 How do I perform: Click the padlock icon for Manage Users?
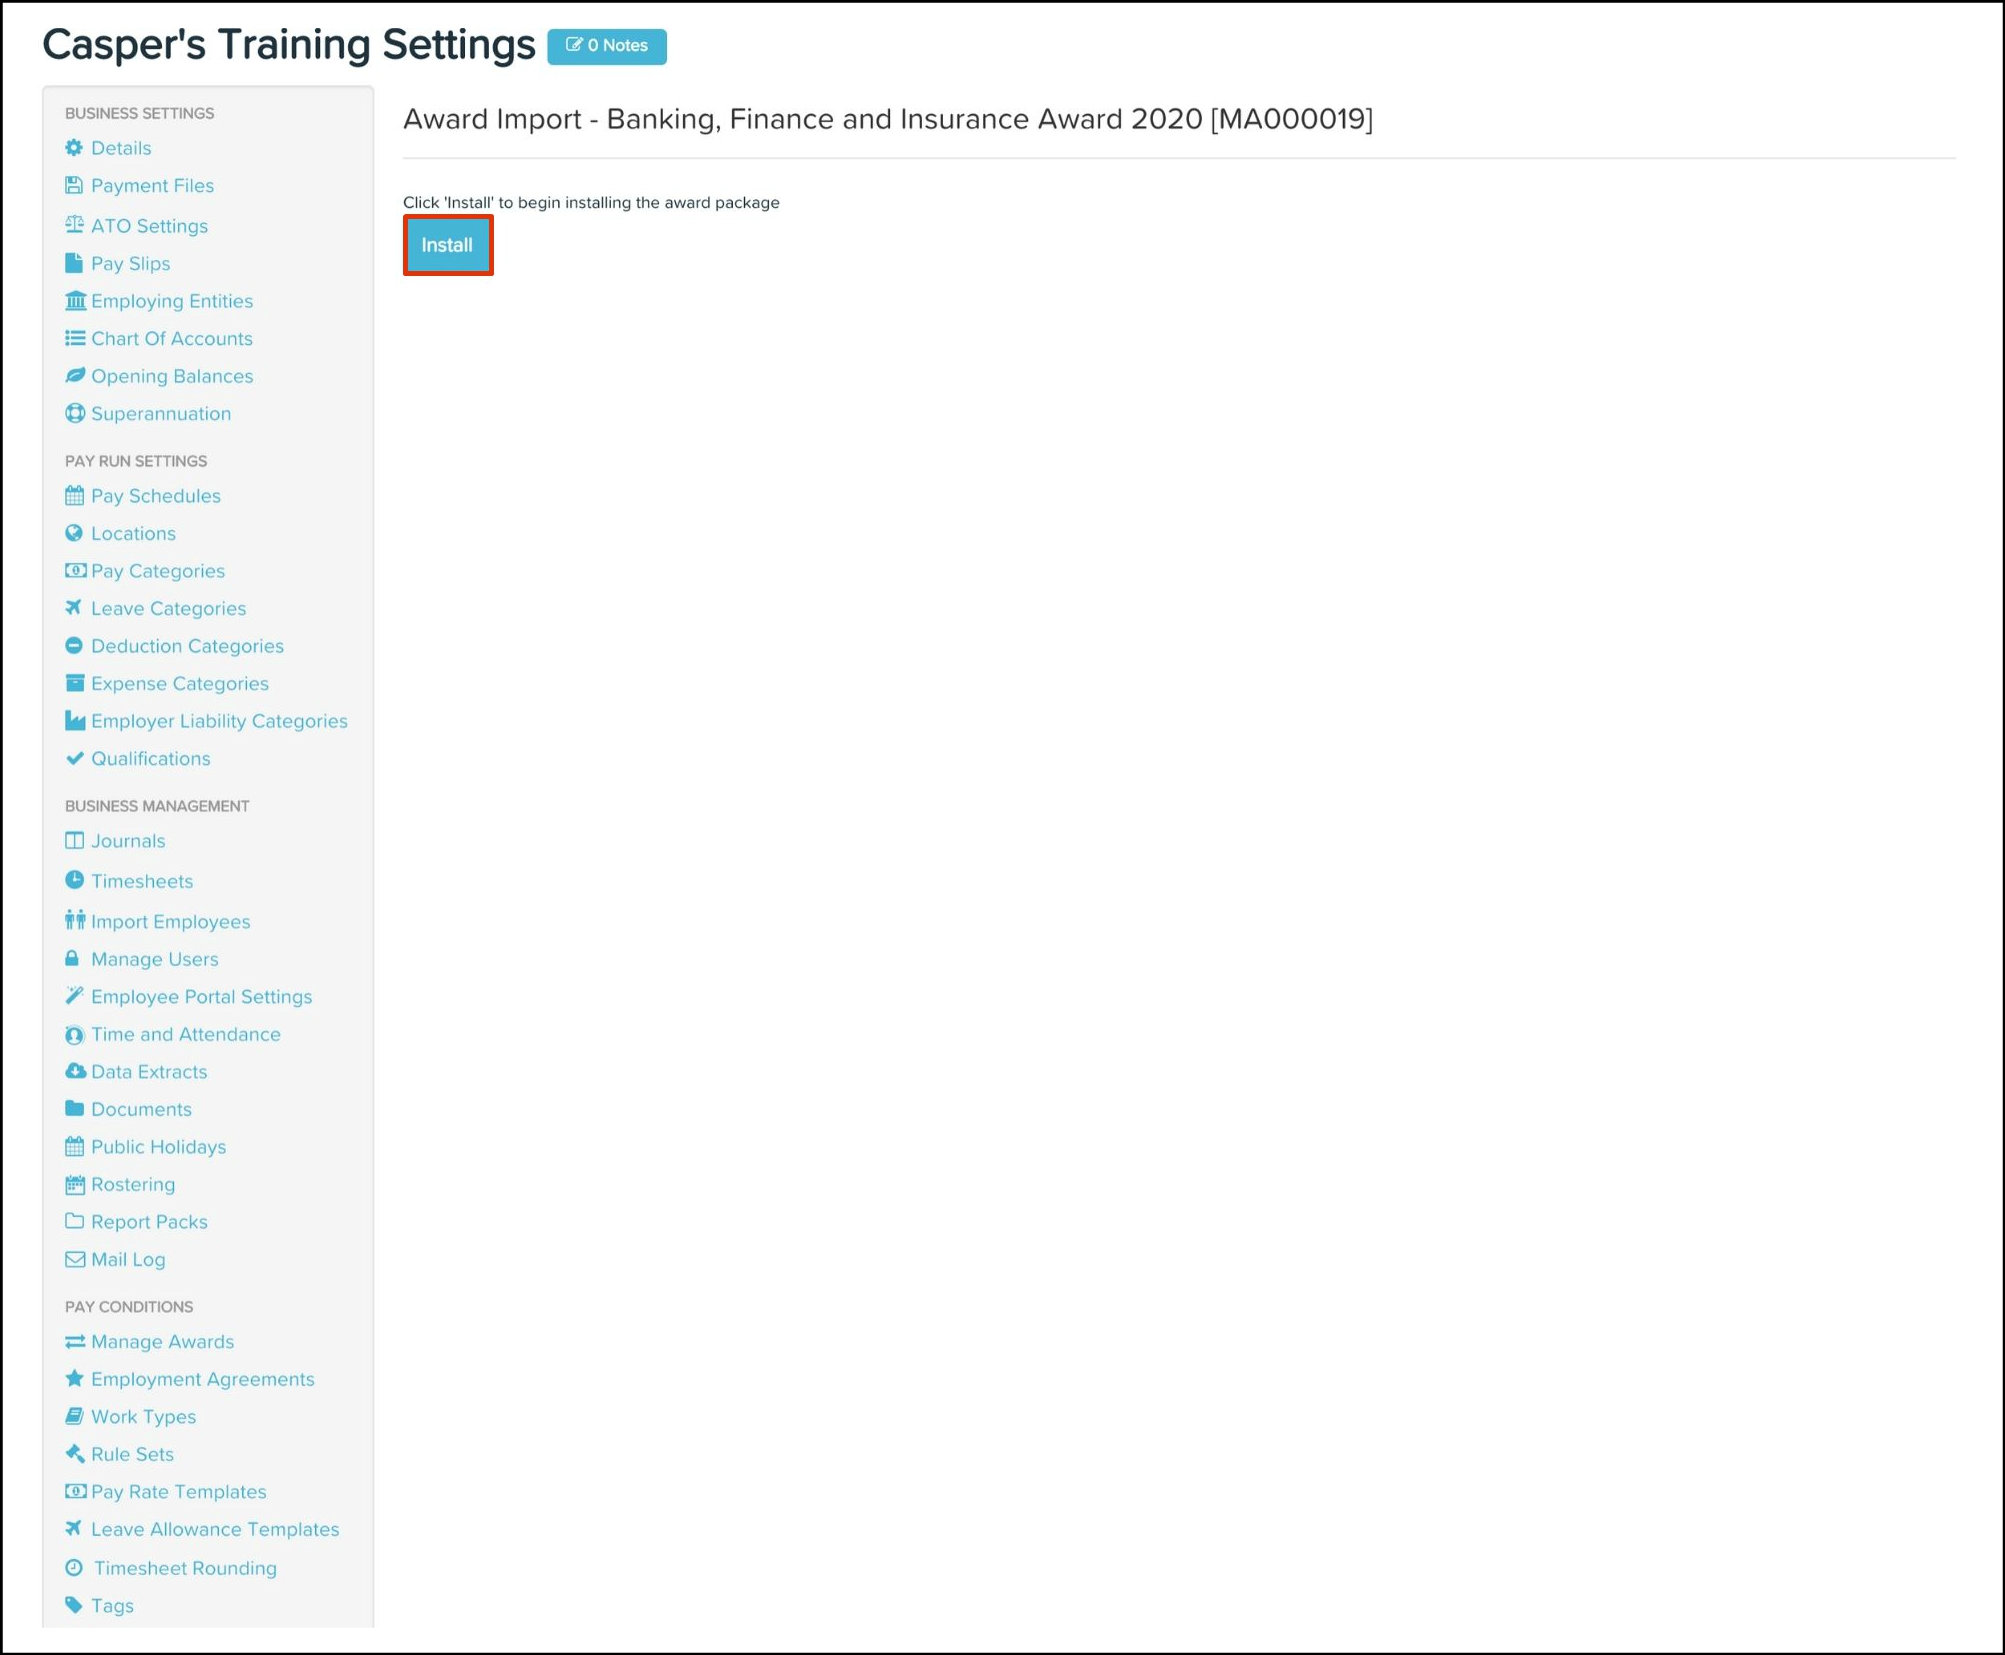(x=72, y=959)
